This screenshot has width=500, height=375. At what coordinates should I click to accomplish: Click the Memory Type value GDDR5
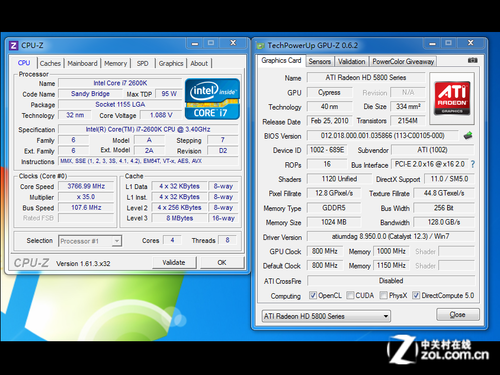(334, 208)
